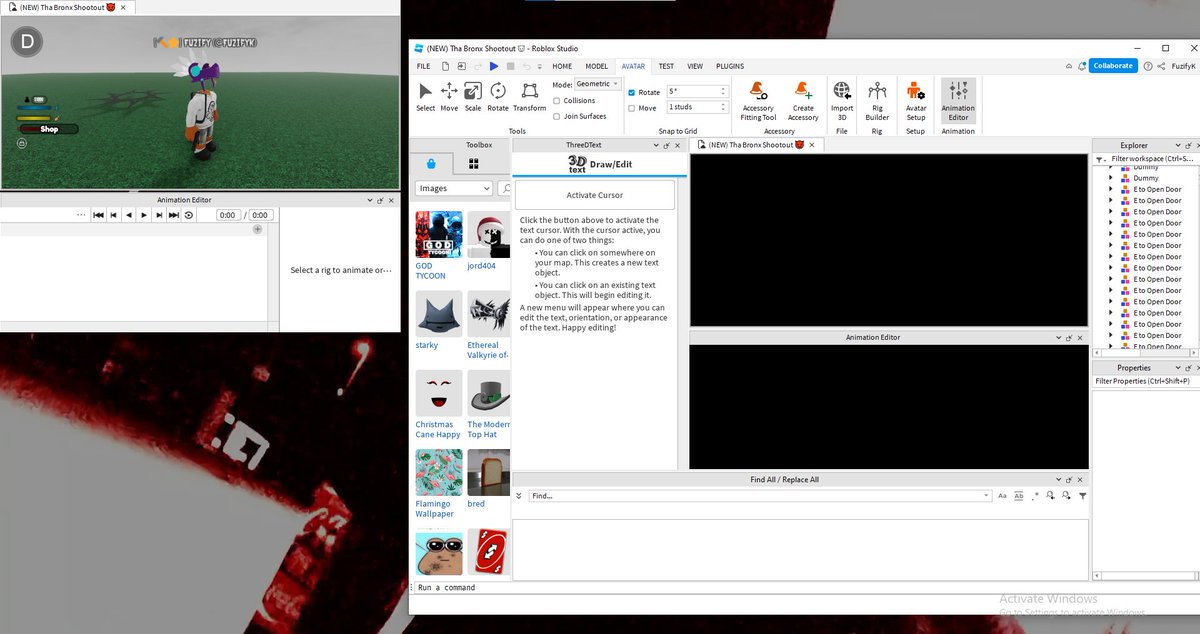Switch to the PLUGINS ribbon tab

pyautogui.click(x=730, y=66)
